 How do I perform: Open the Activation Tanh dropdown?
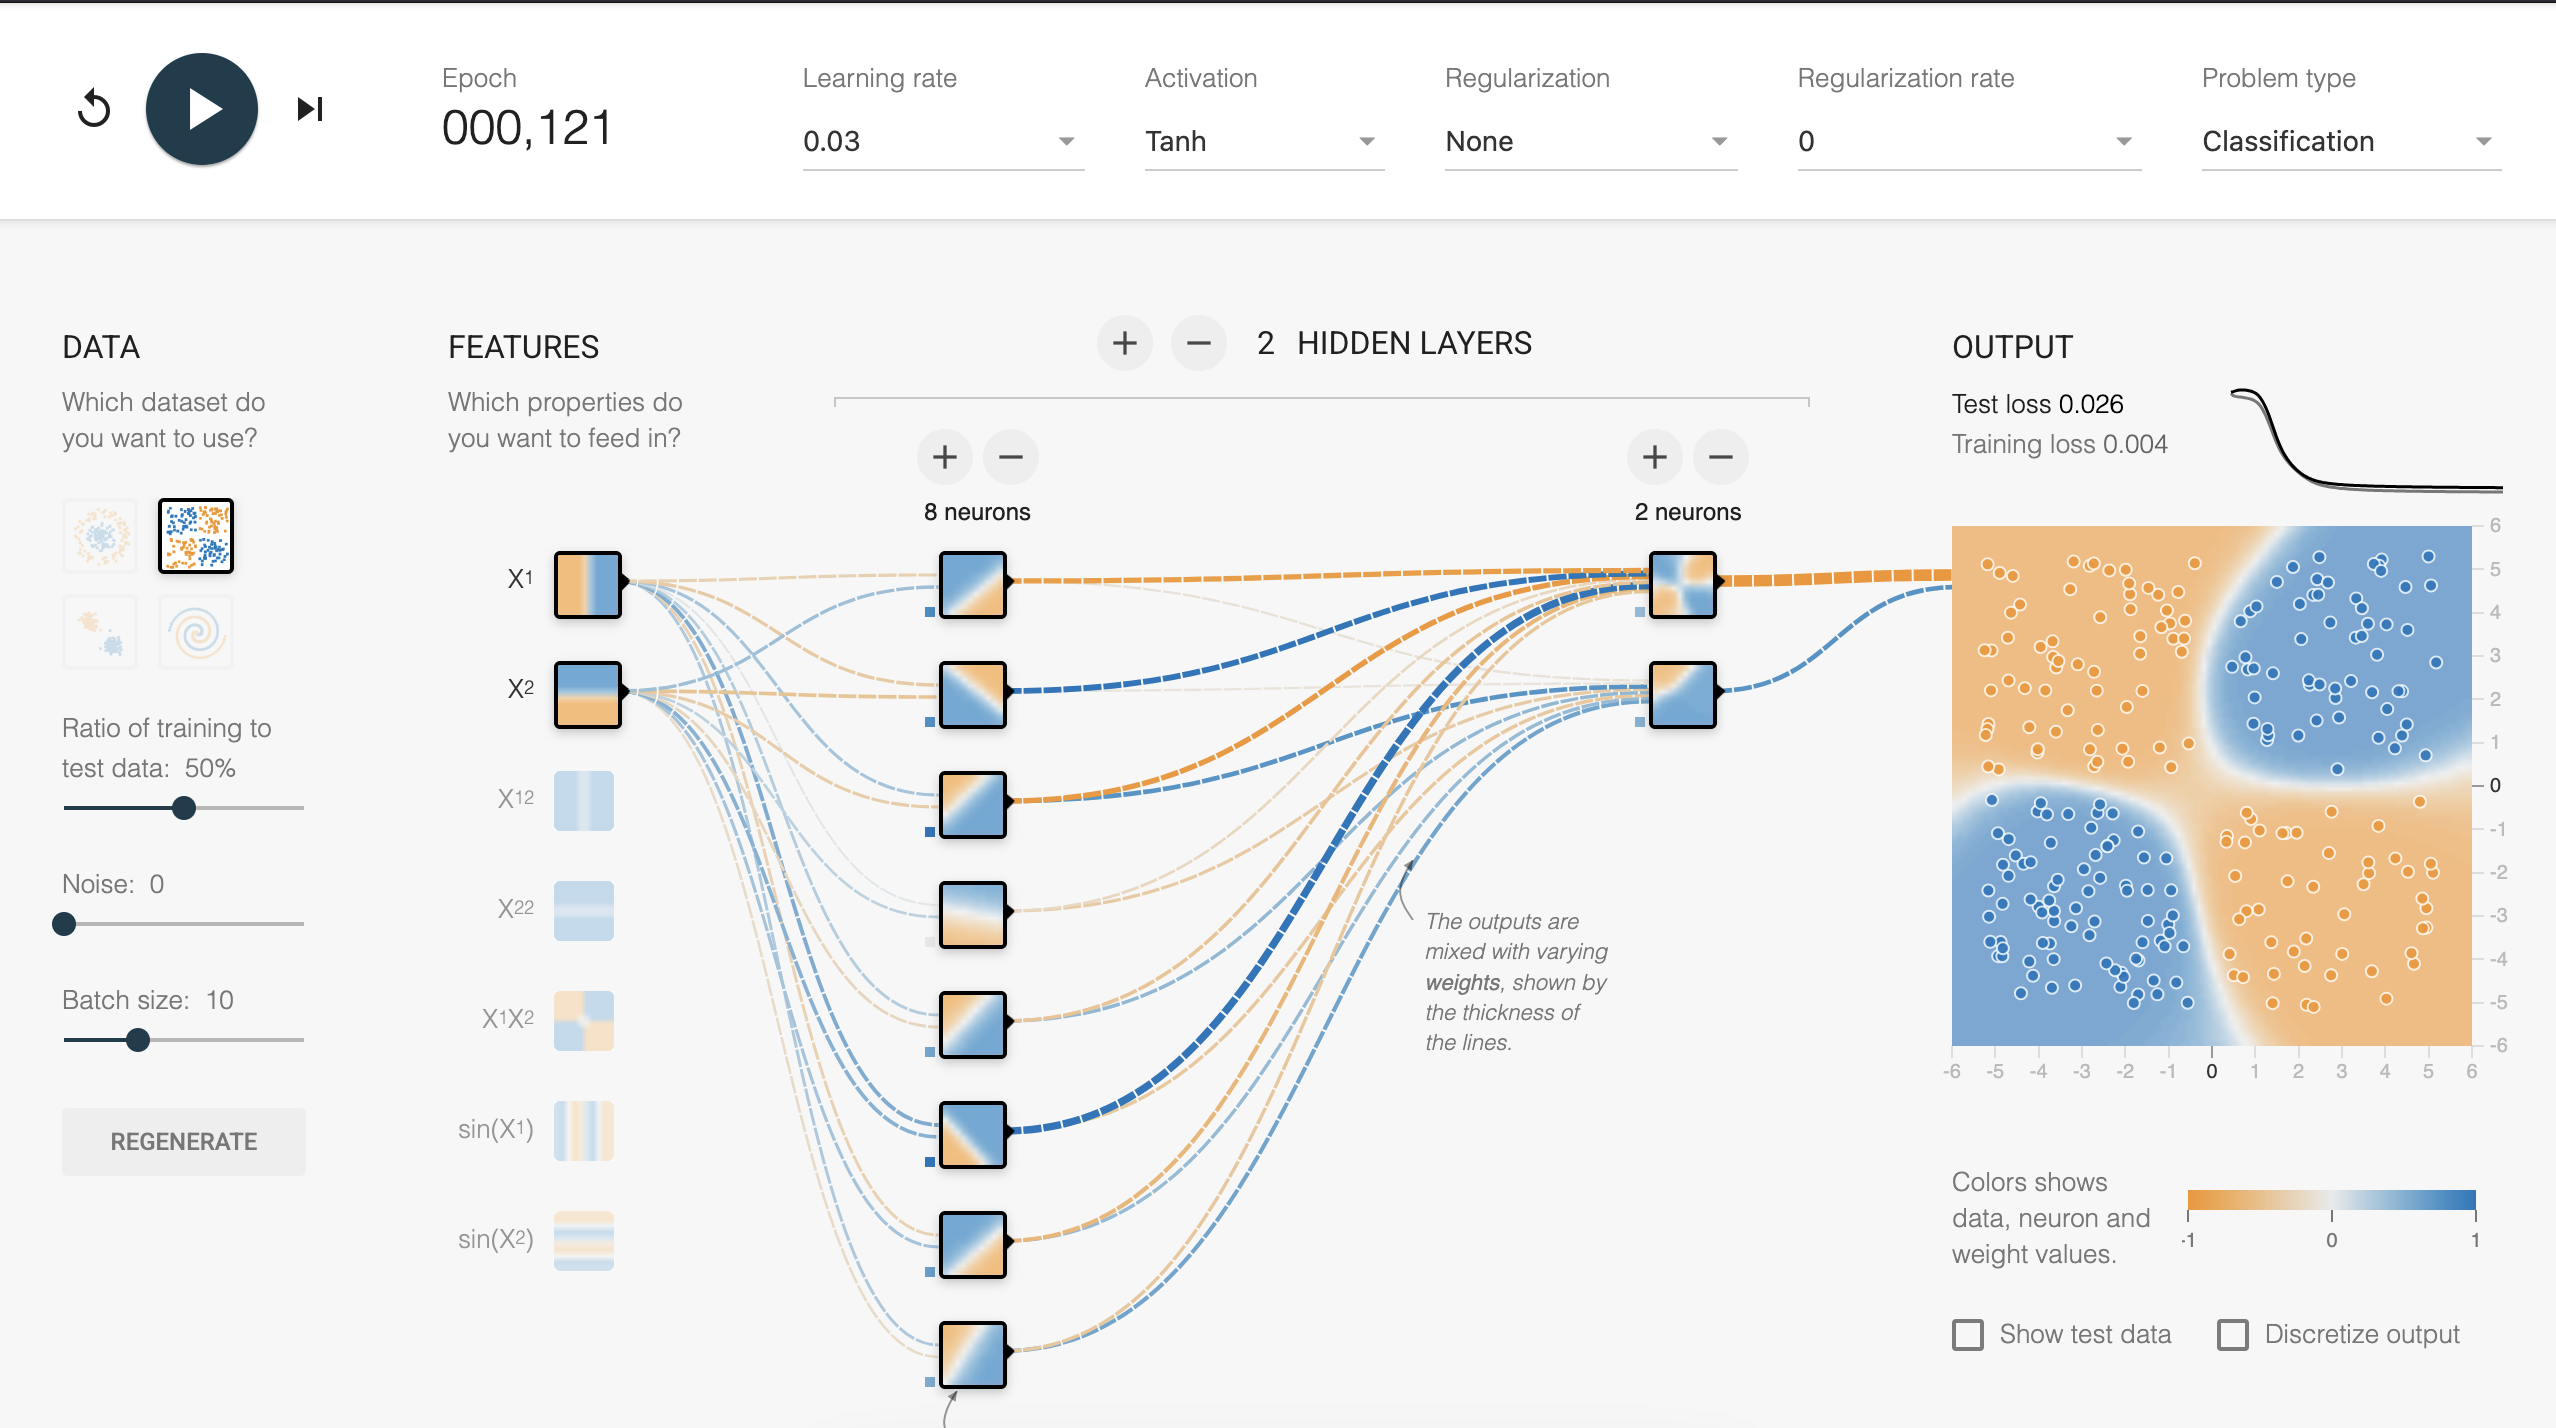click(x=1263, y=142)
